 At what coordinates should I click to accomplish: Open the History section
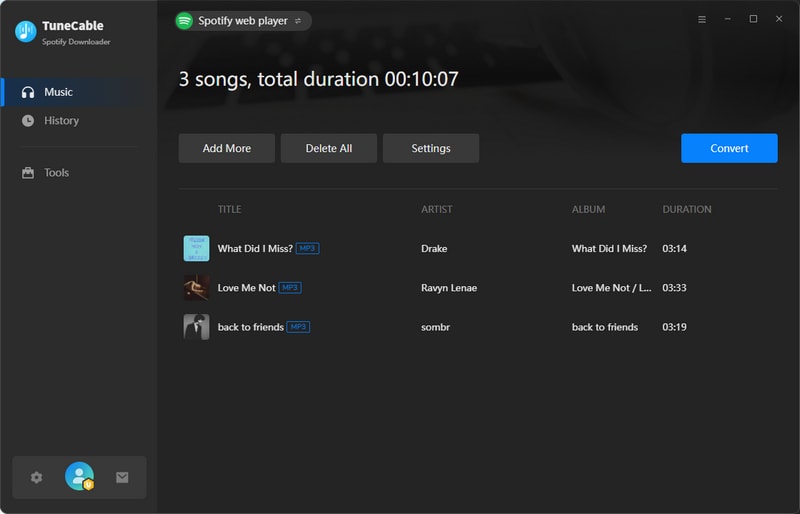click(79, 120)
